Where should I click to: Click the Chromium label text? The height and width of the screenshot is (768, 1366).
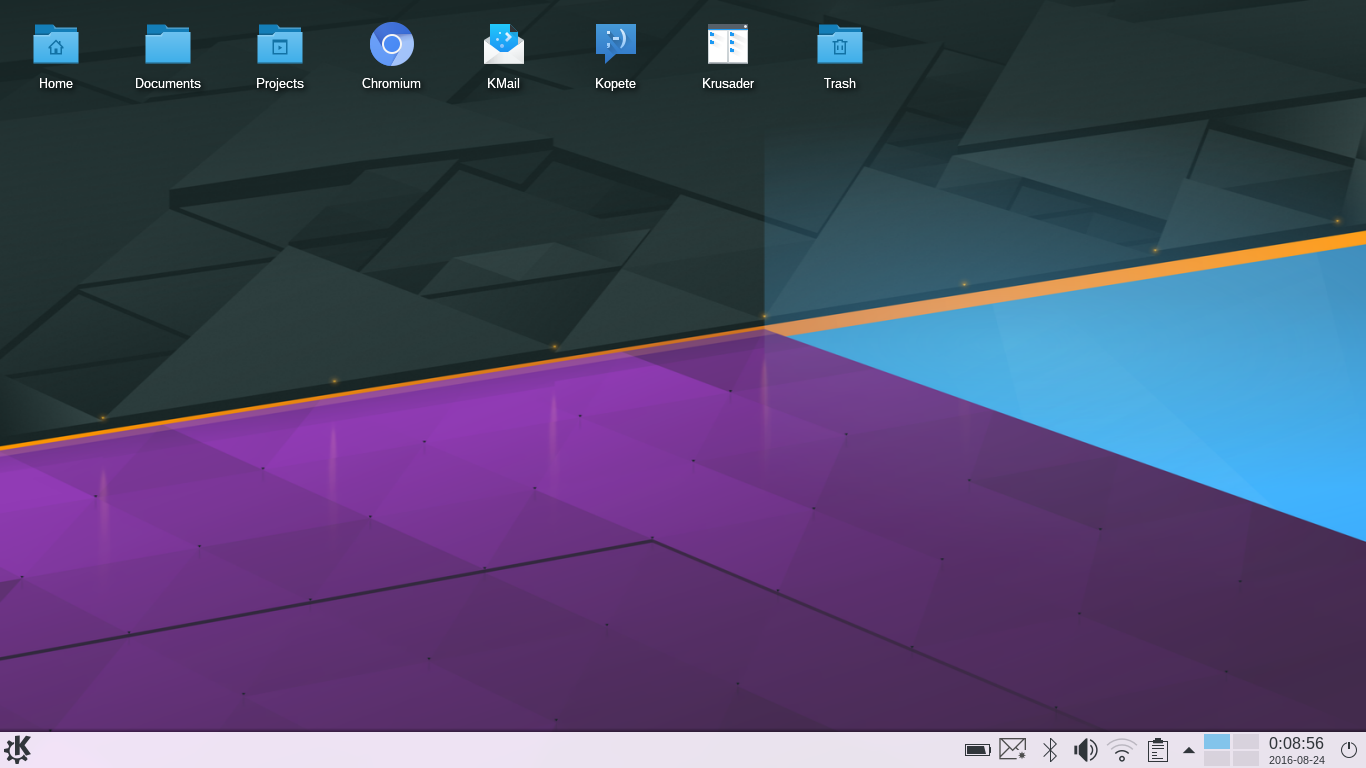[392, 84]
